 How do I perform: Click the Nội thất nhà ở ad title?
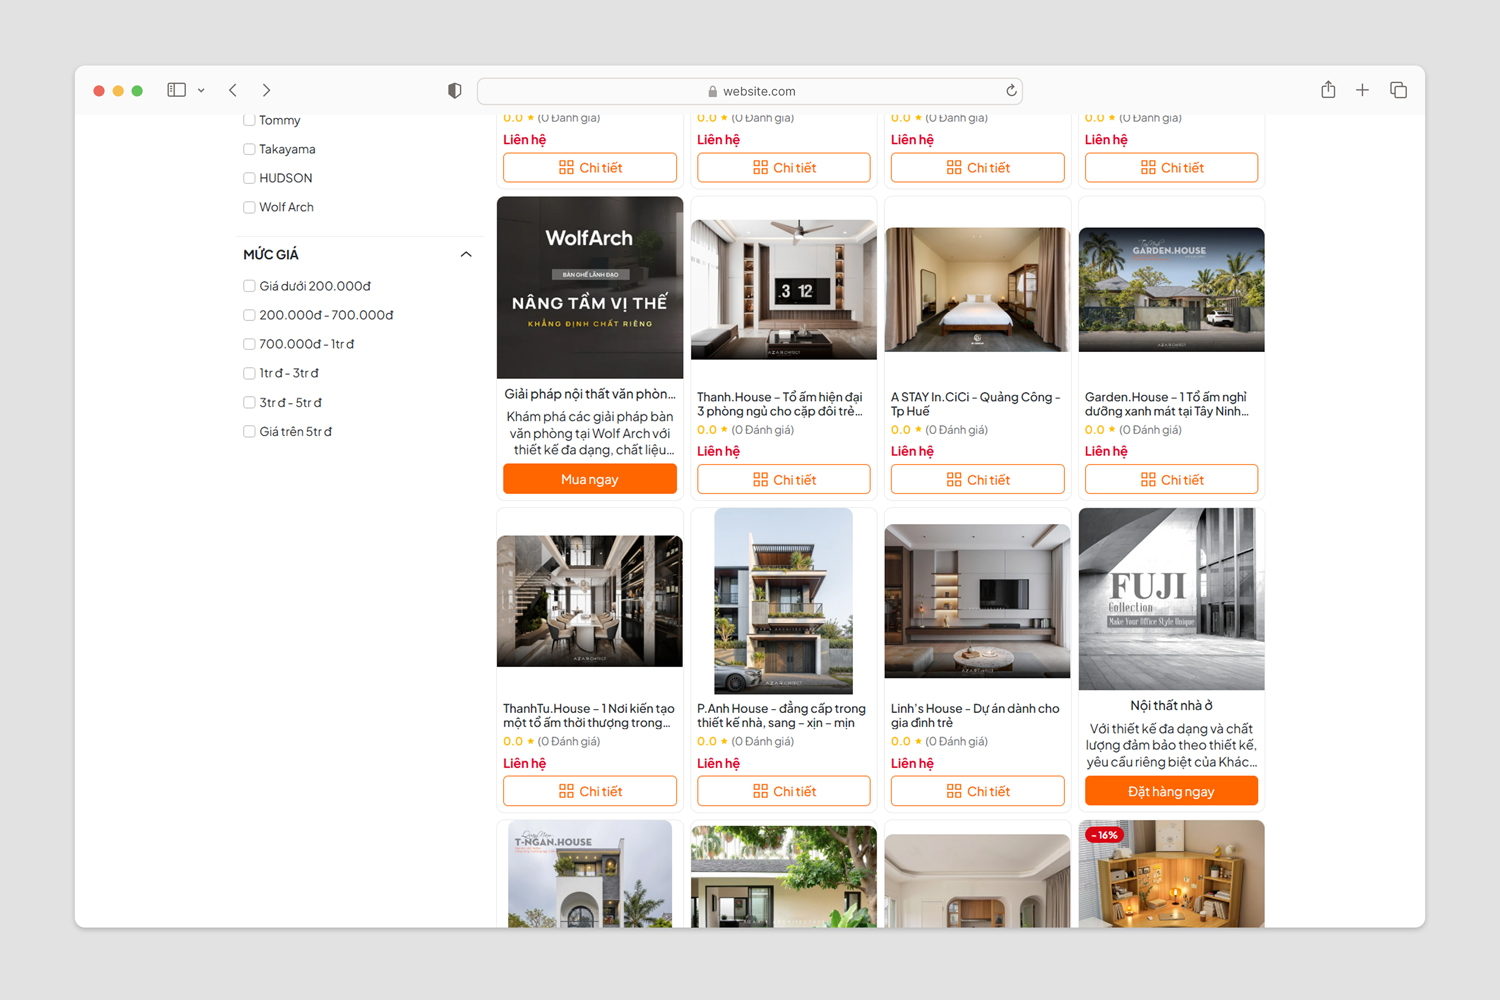(1171, 706)
